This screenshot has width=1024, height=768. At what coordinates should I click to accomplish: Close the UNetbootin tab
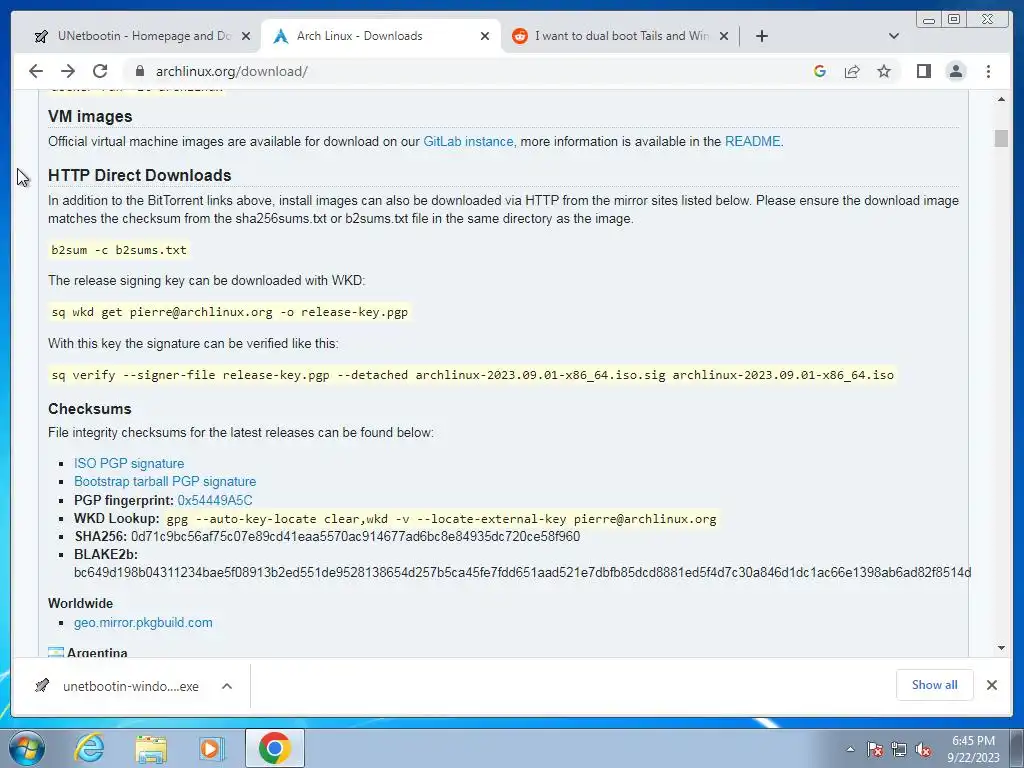click(246, 36)
